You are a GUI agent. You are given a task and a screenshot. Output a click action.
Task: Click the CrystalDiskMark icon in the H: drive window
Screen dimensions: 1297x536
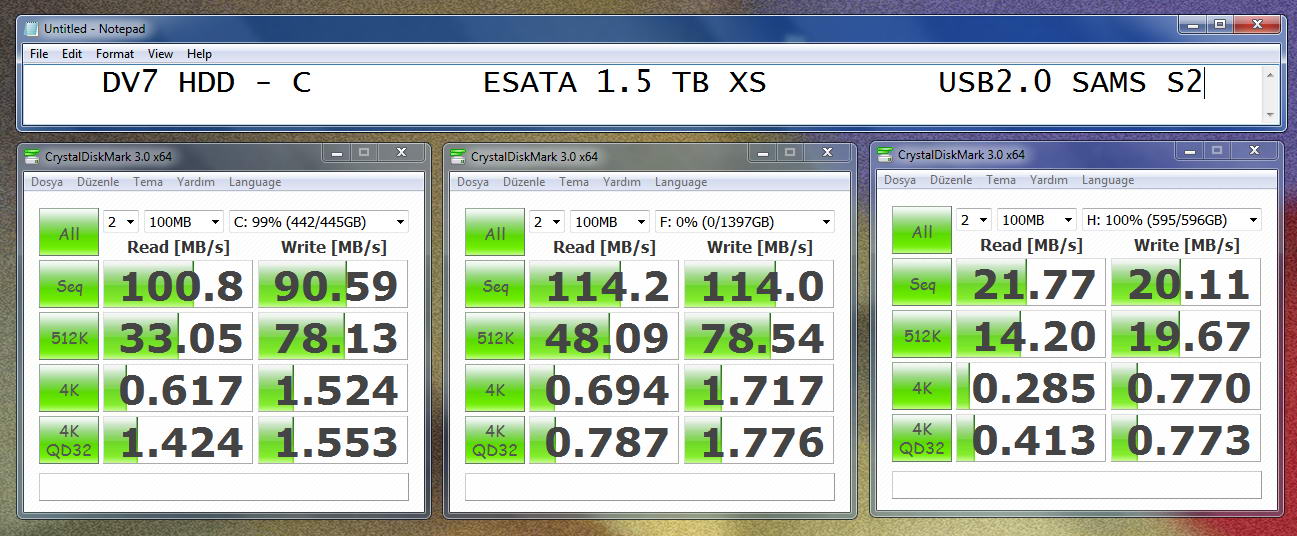(x=885, y=155)
